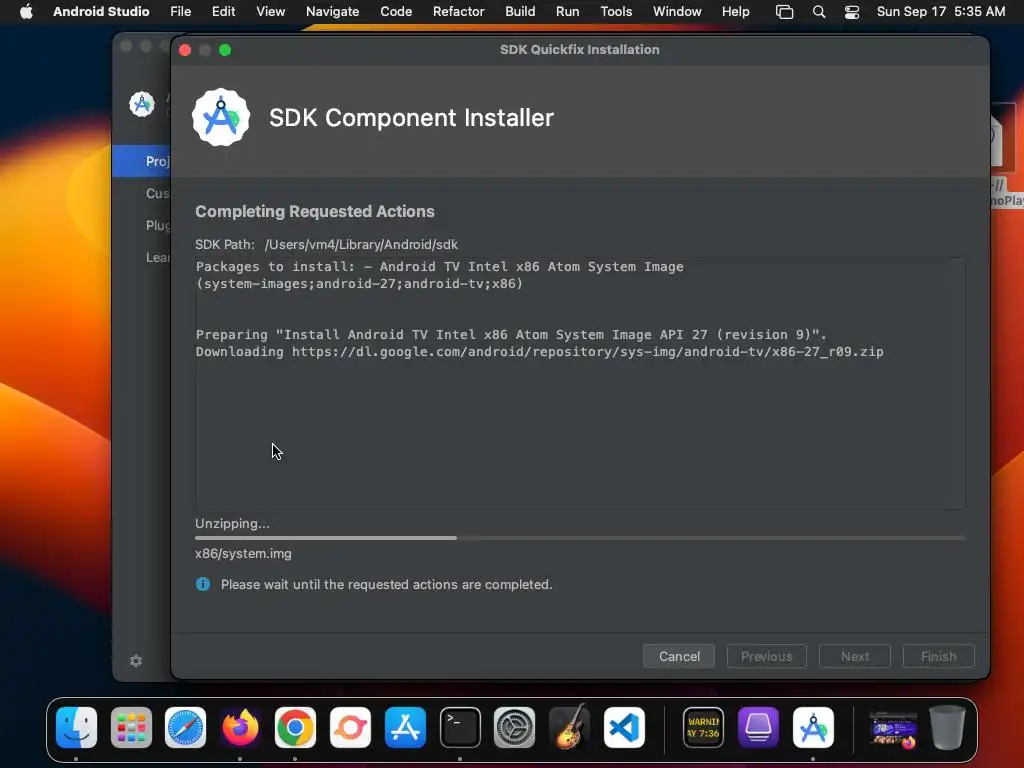This screenshot has height=768, width=1024.
Task: Open the Tools menu
Action: click(x=616, y=12)
